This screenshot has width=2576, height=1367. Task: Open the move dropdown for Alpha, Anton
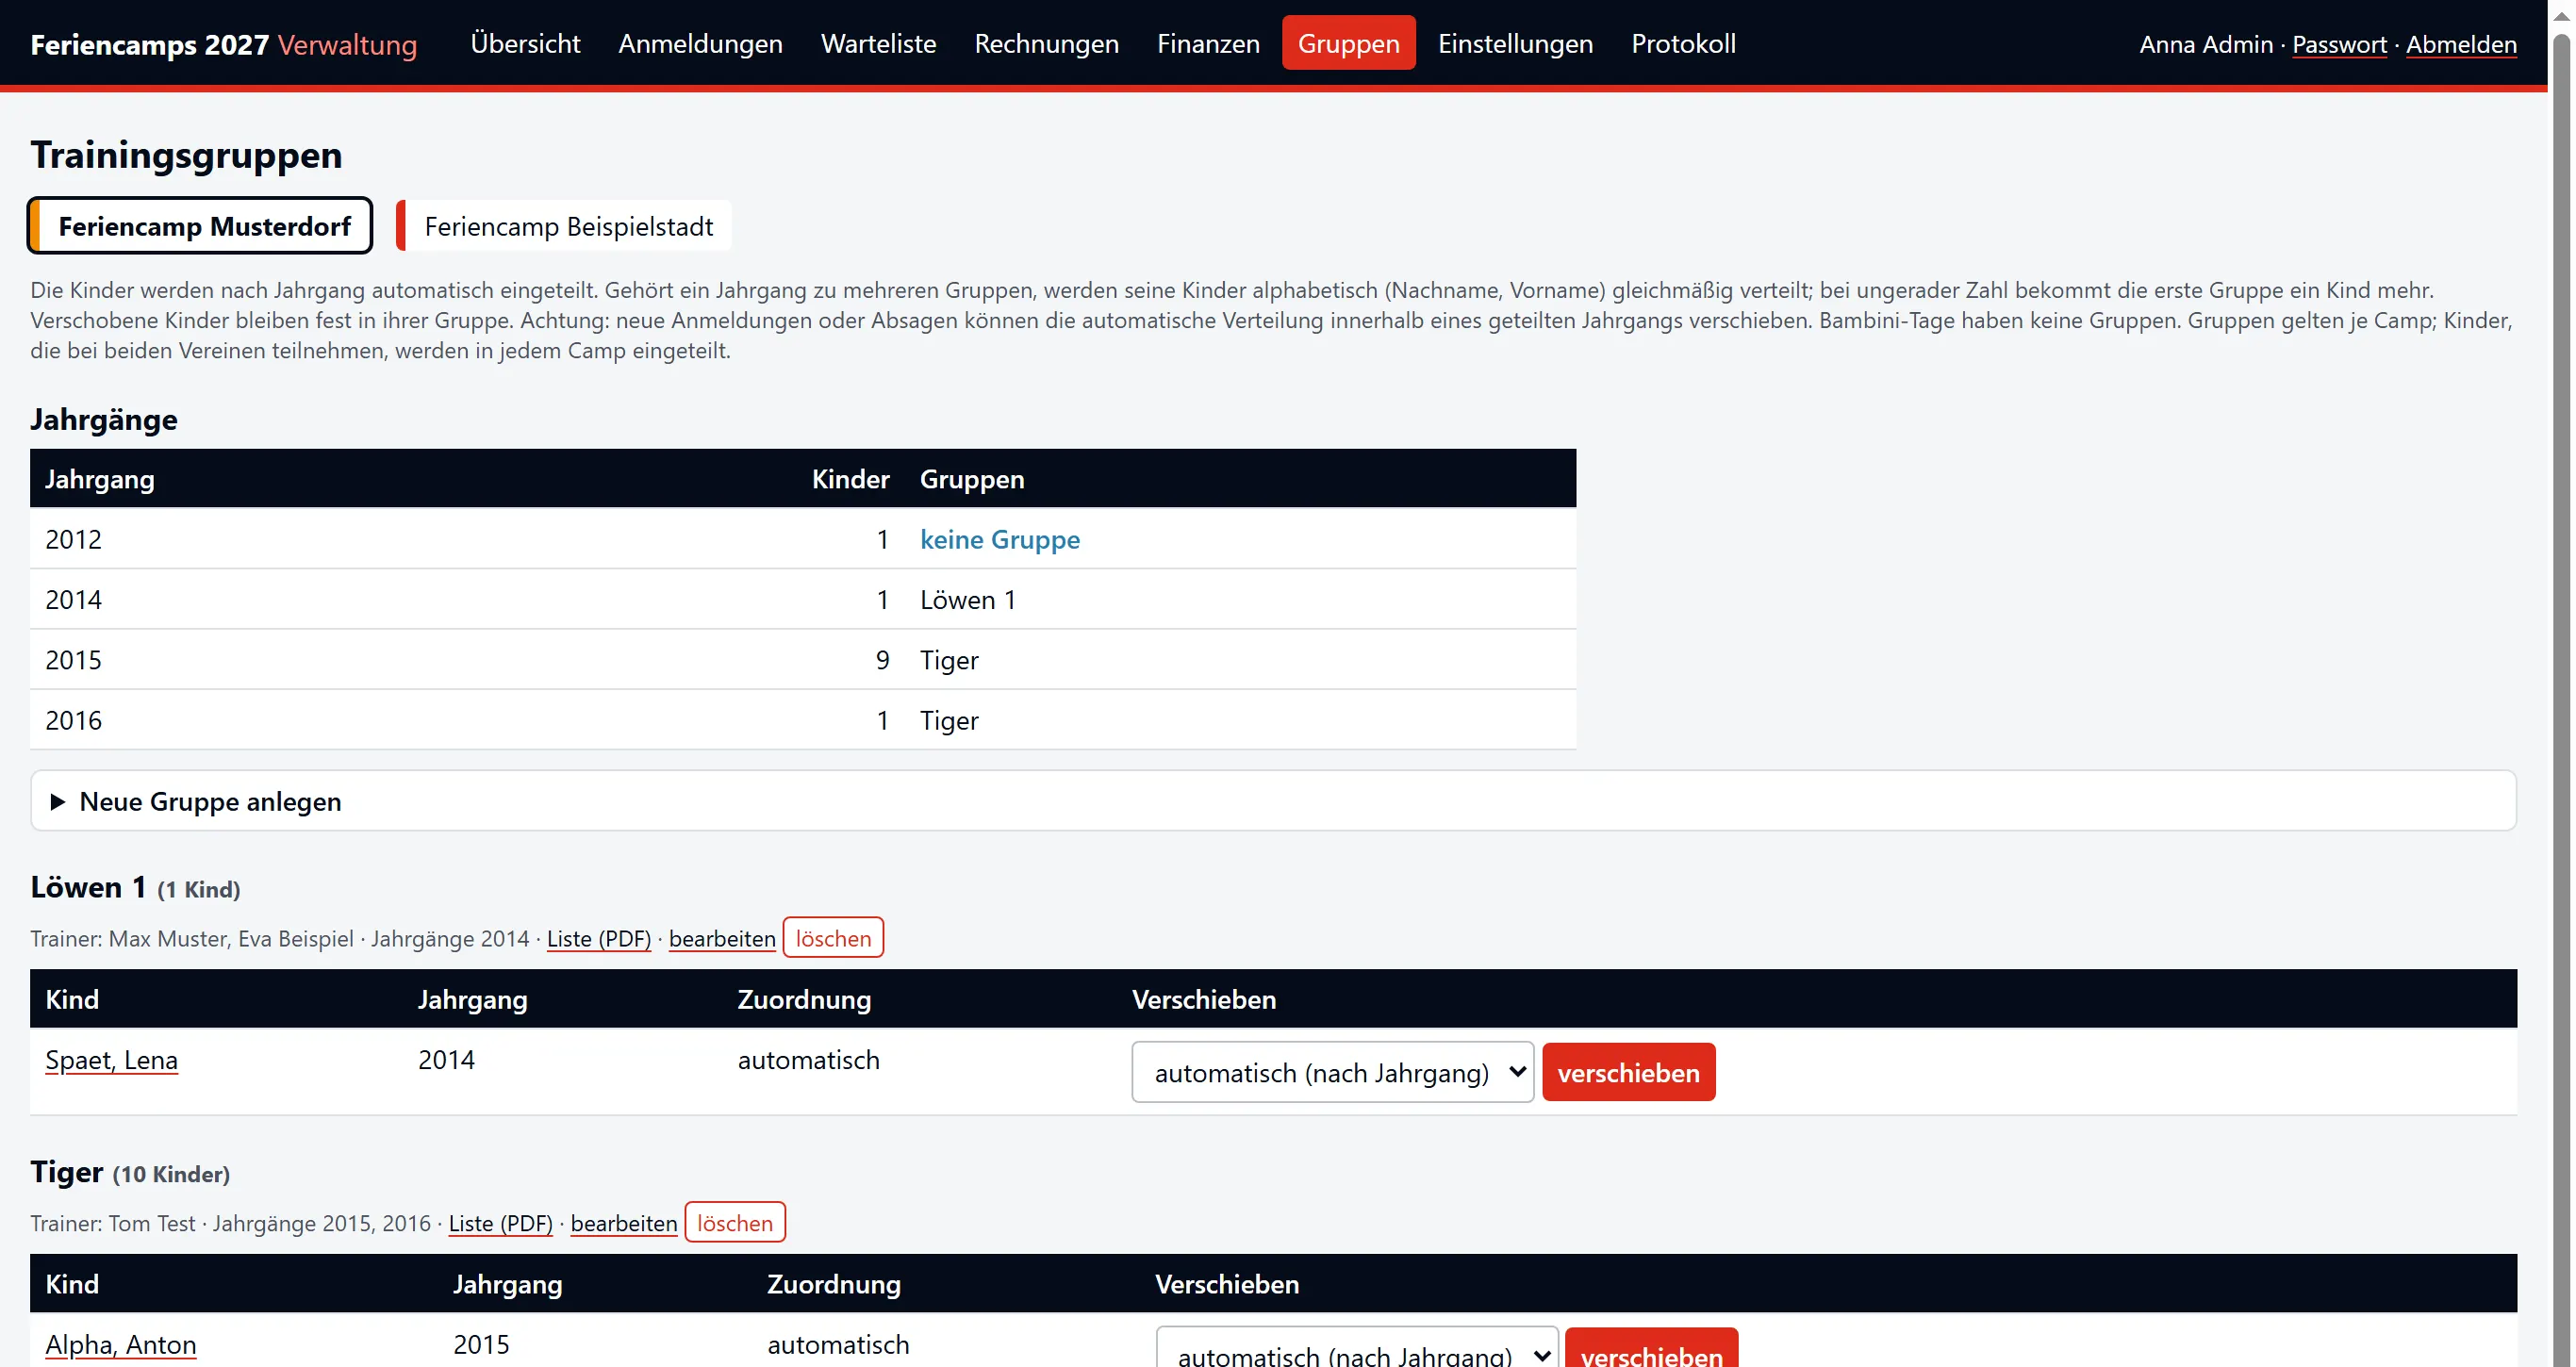[x=1356, y=1348]
